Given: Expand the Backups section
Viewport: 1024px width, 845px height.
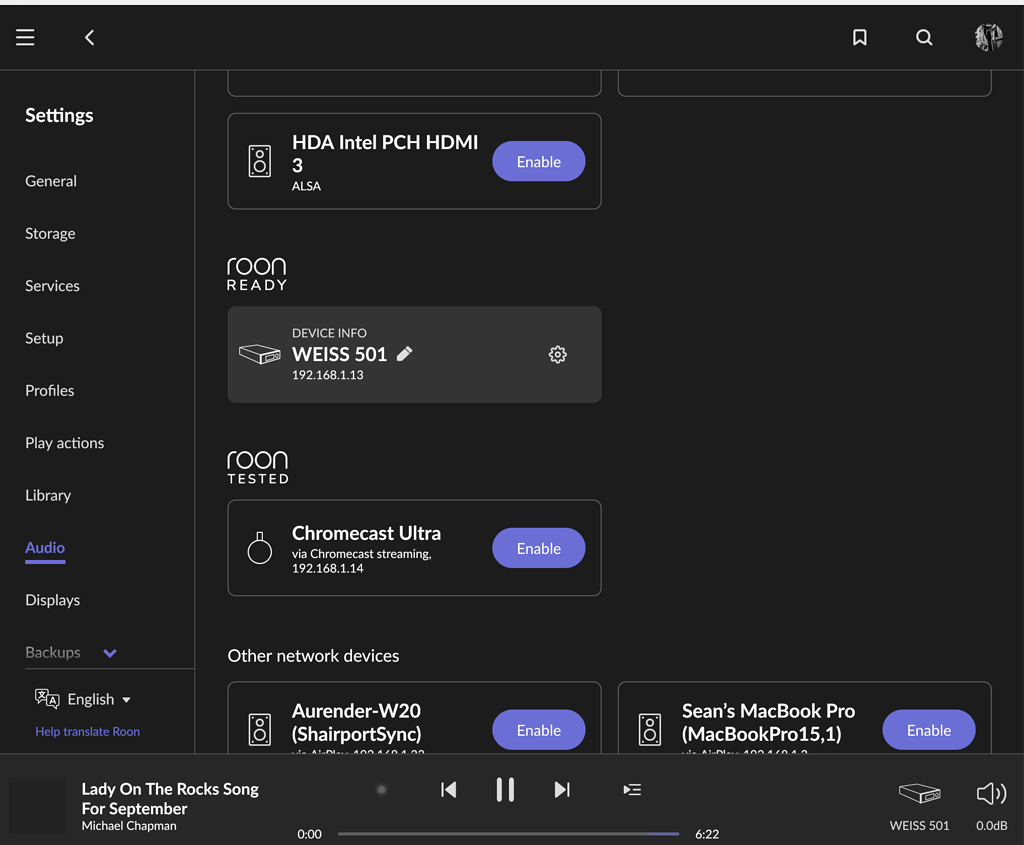Looking at the screenshot, I should tap(109, 652).
